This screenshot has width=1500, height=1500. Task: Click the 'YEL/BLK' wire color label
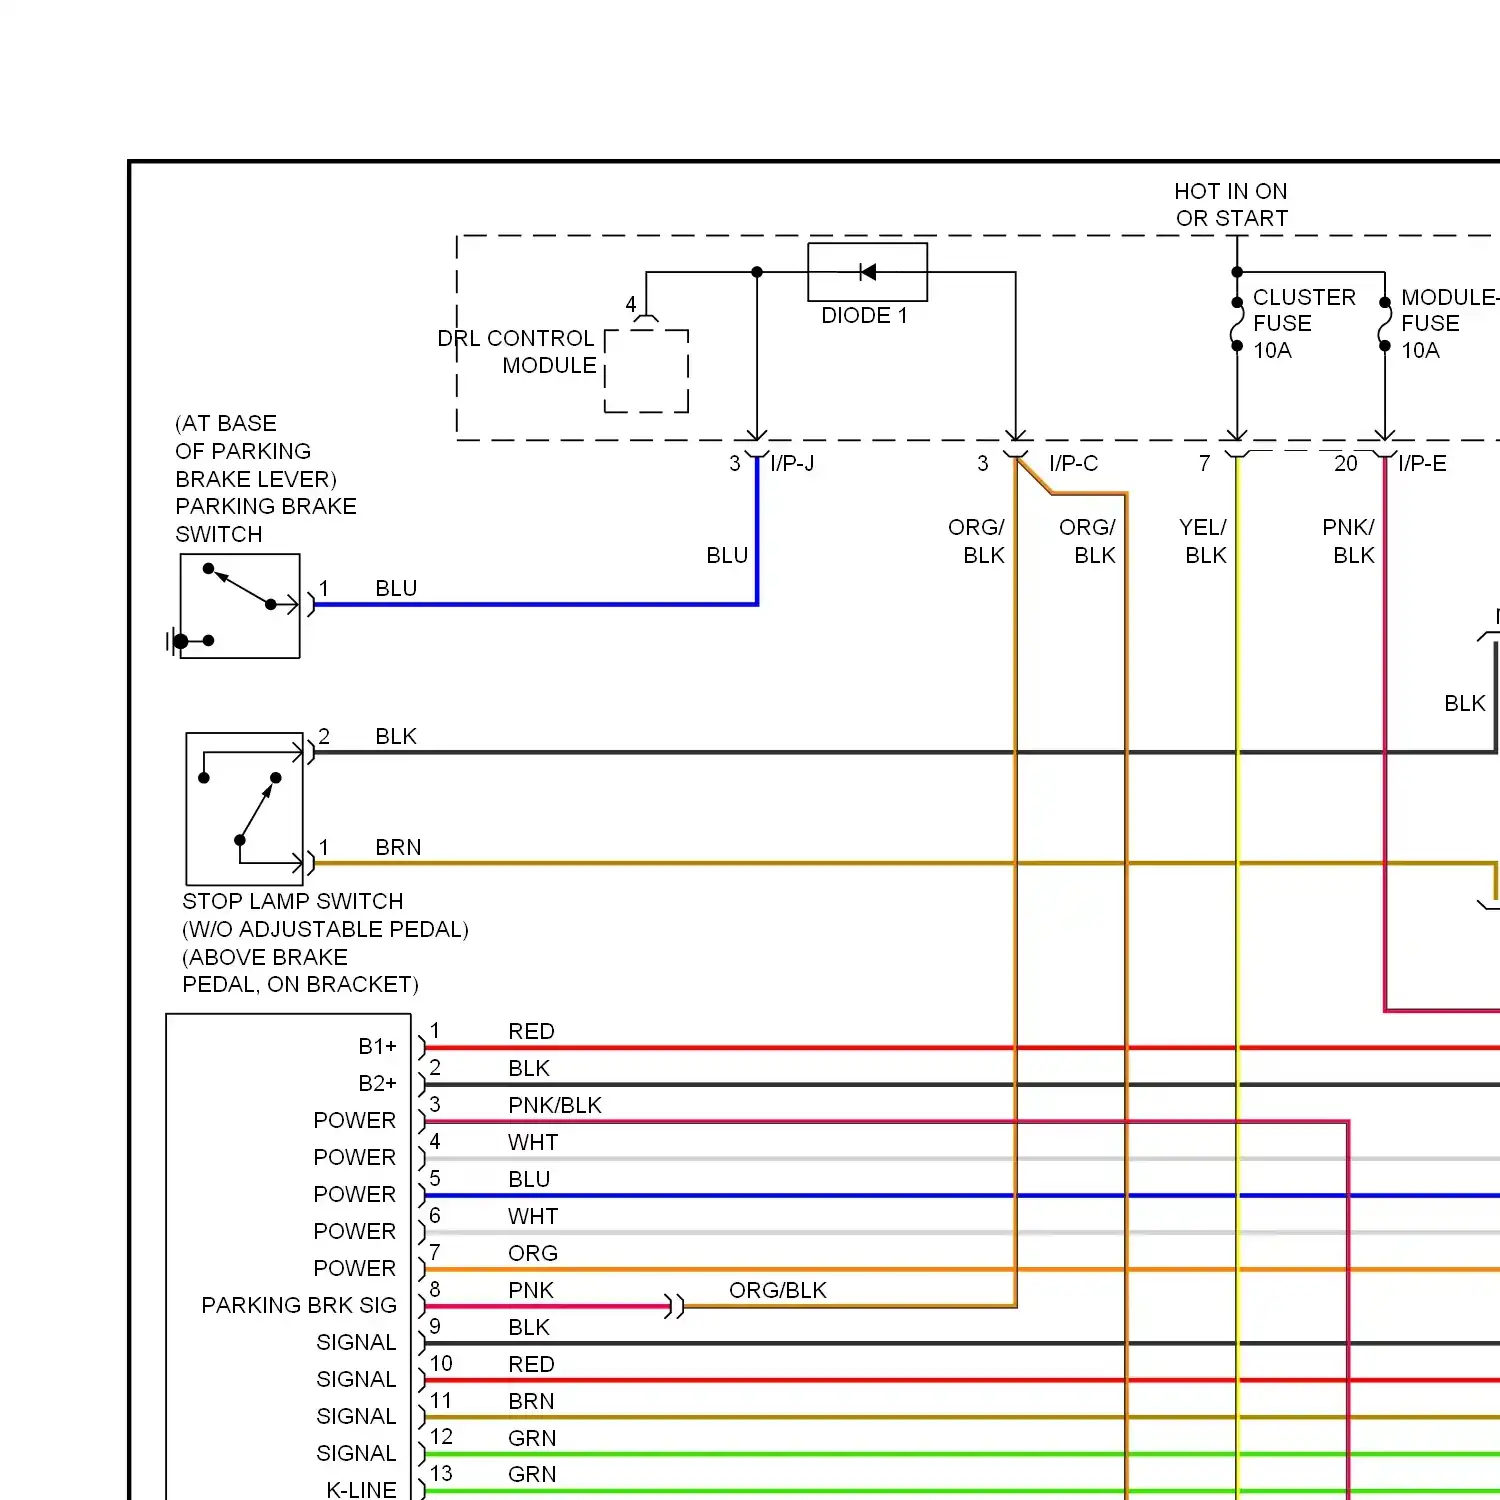tap(1203, 541)
